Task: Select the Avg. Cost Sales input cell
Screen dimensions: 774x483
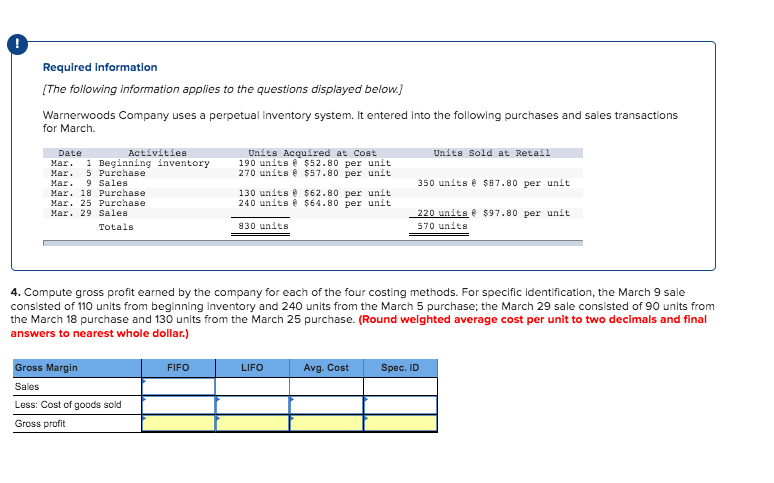Action: point(326,386)
